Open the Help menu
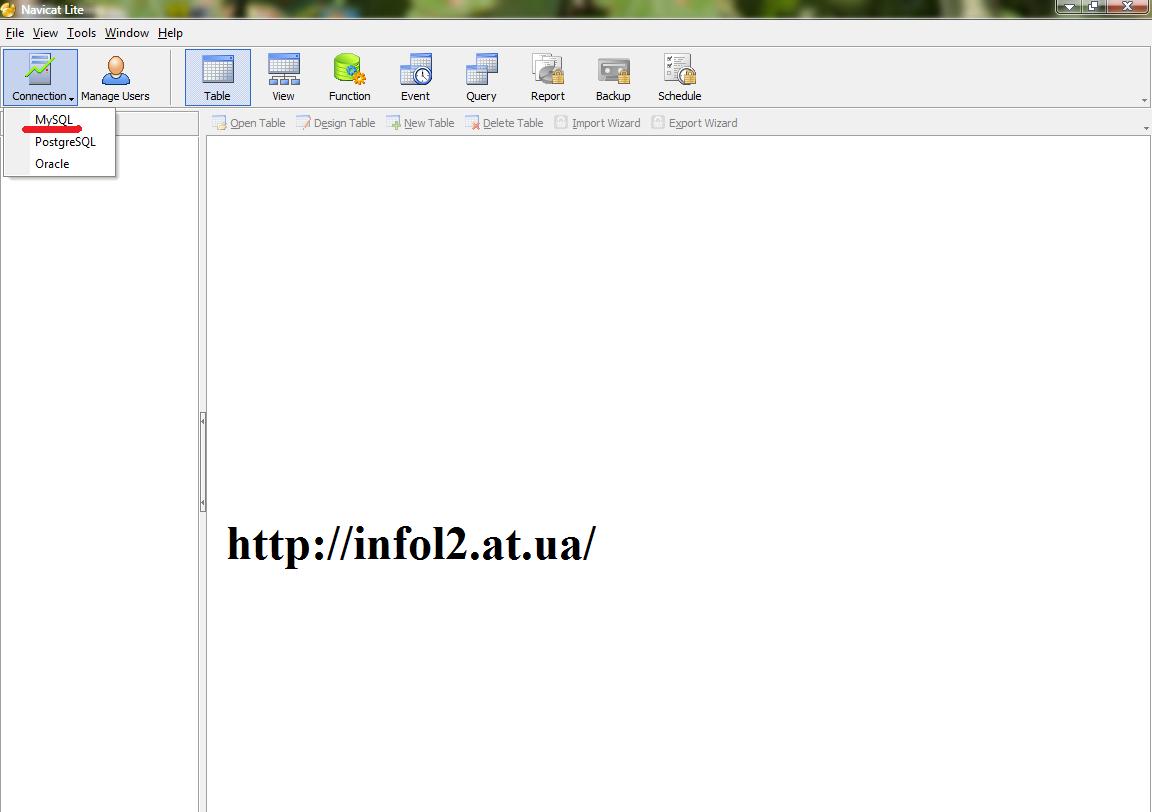1152x812 pixels. click(170, 33)
